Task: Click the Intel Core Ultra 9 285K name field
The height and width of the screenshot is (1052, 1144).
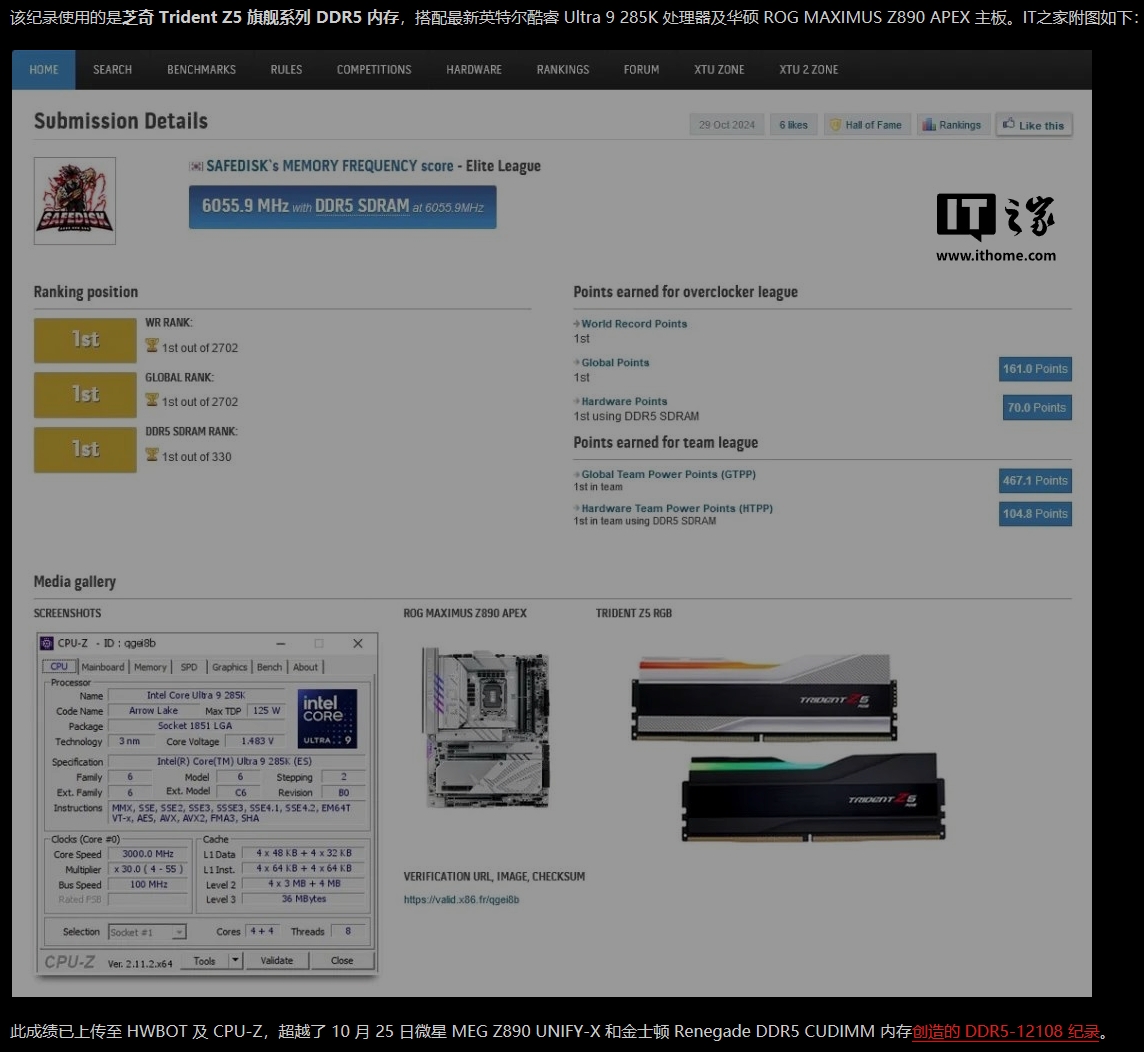Action: click(196, 695)
